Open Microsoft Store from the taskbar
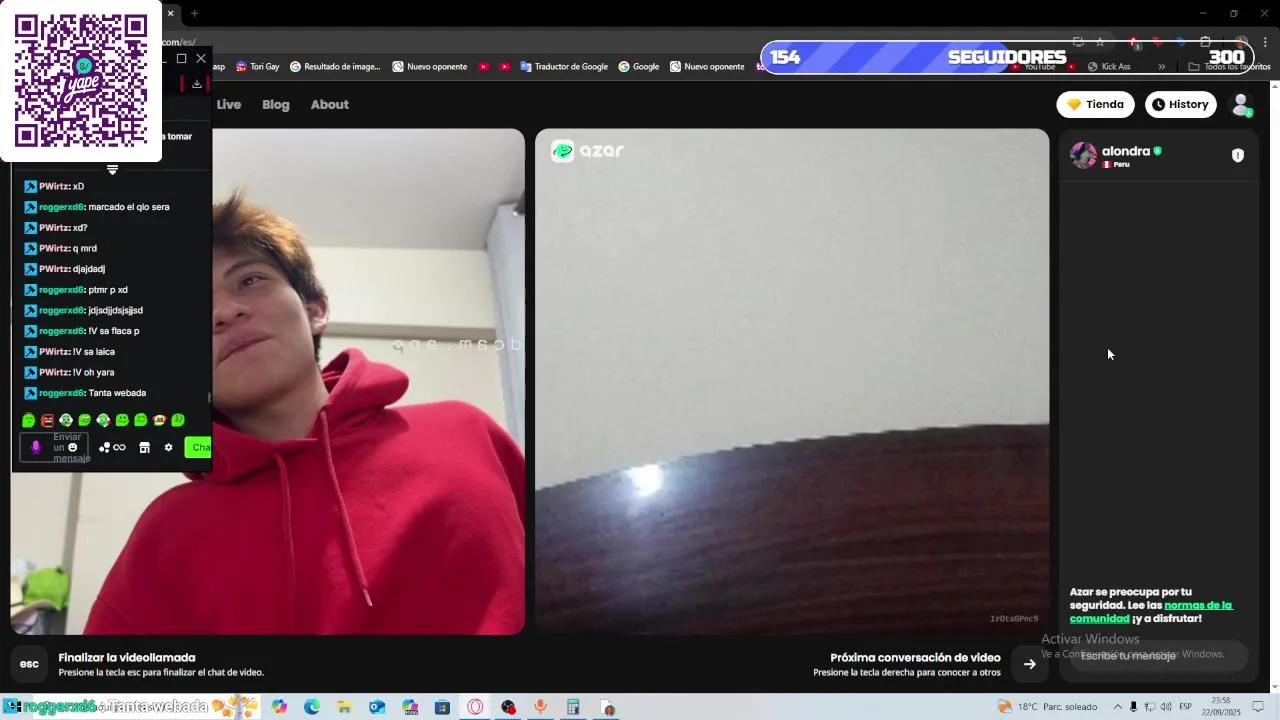 (x=442, y=707)
